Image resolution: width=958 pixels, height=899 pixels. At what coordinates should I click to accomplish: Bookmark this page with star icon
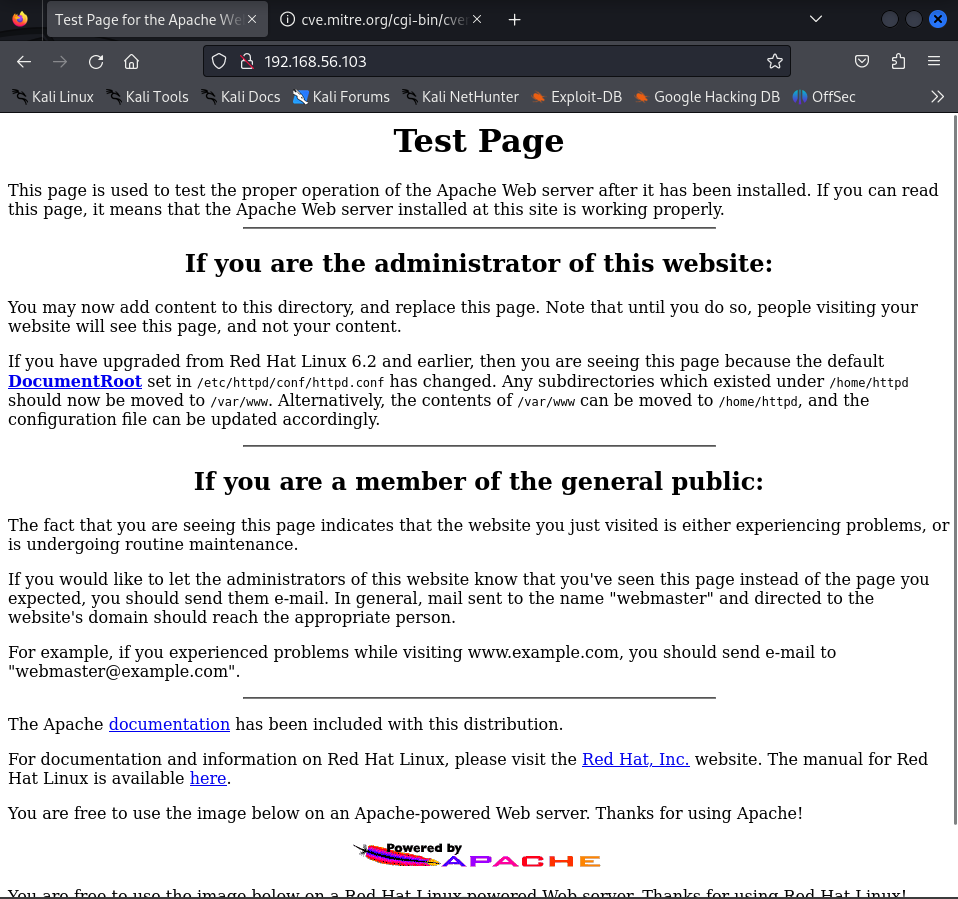coord(774,62)
